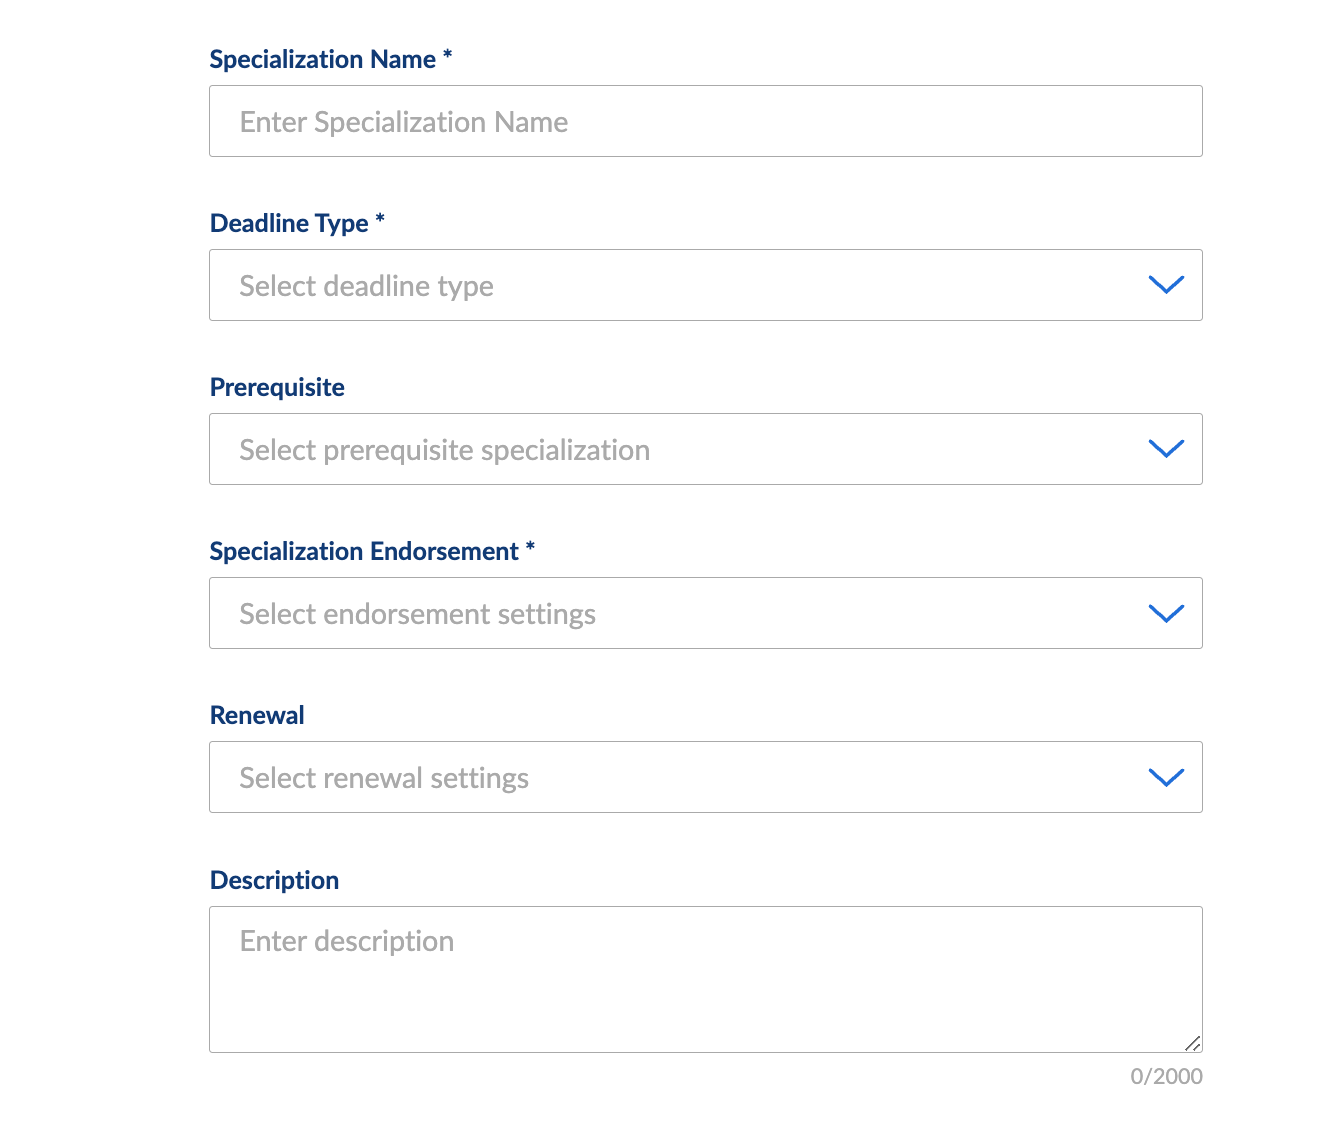
Task: Click the 0/2000 character counter
Action: click(x=1166, y=1077)
